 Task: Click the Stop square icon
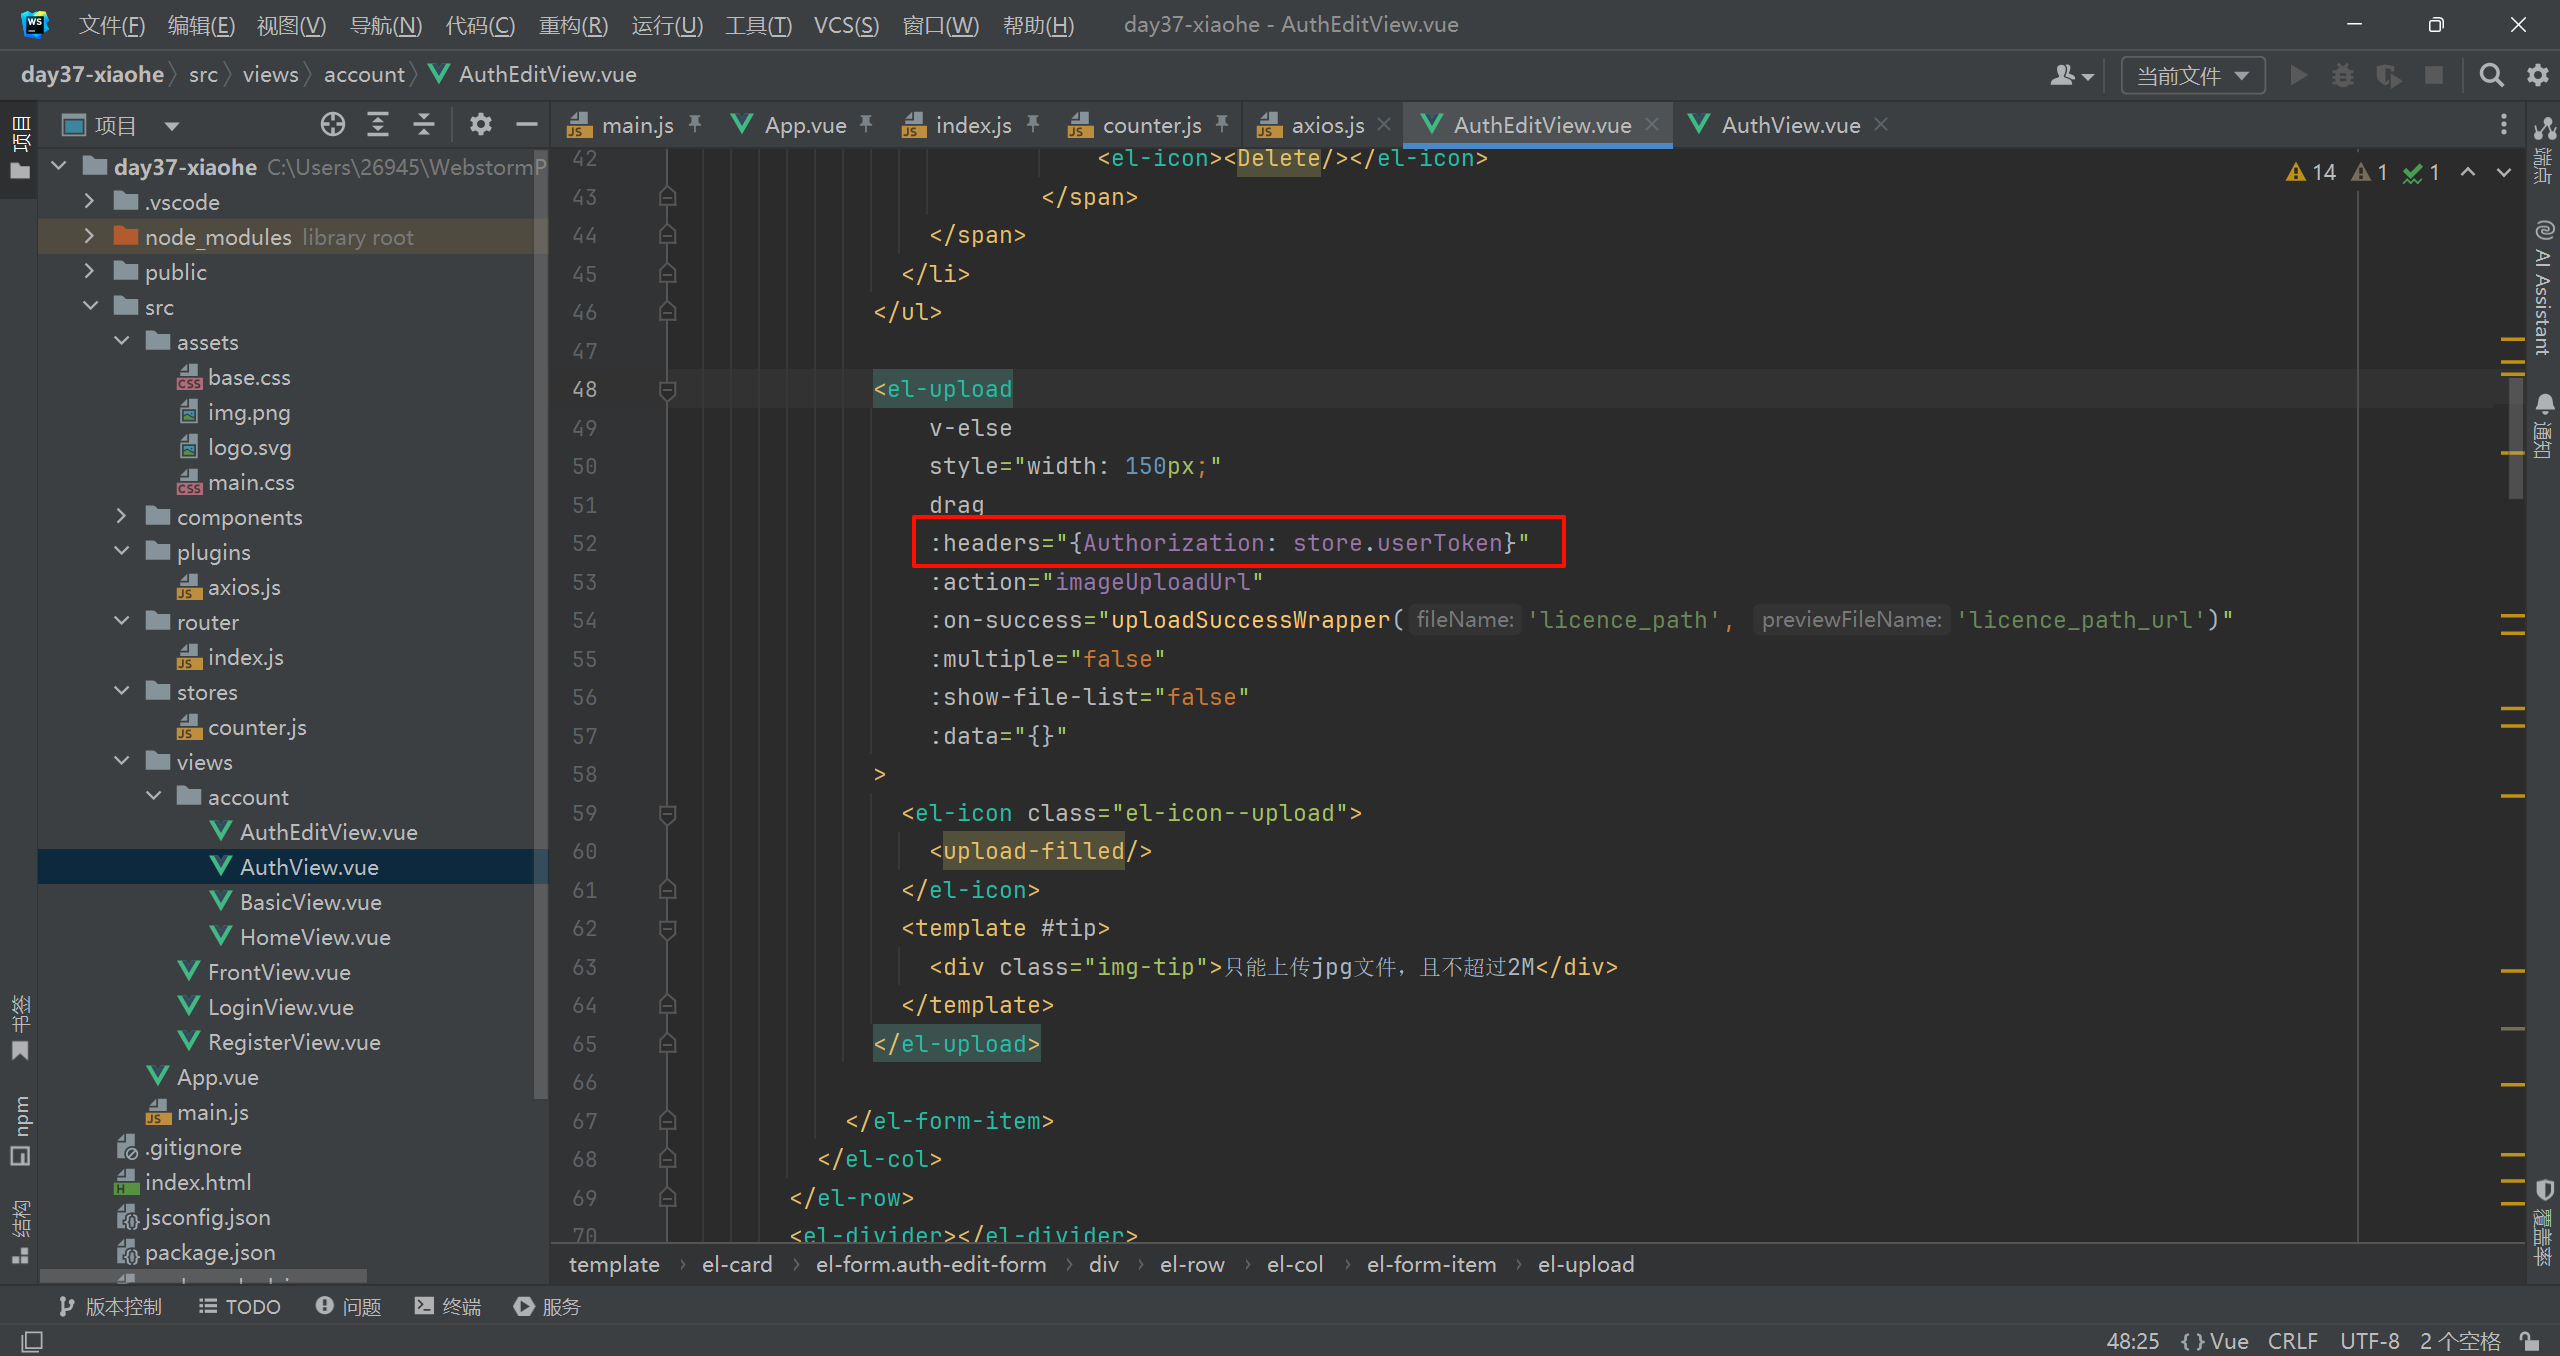click(x=2434, y=75)
